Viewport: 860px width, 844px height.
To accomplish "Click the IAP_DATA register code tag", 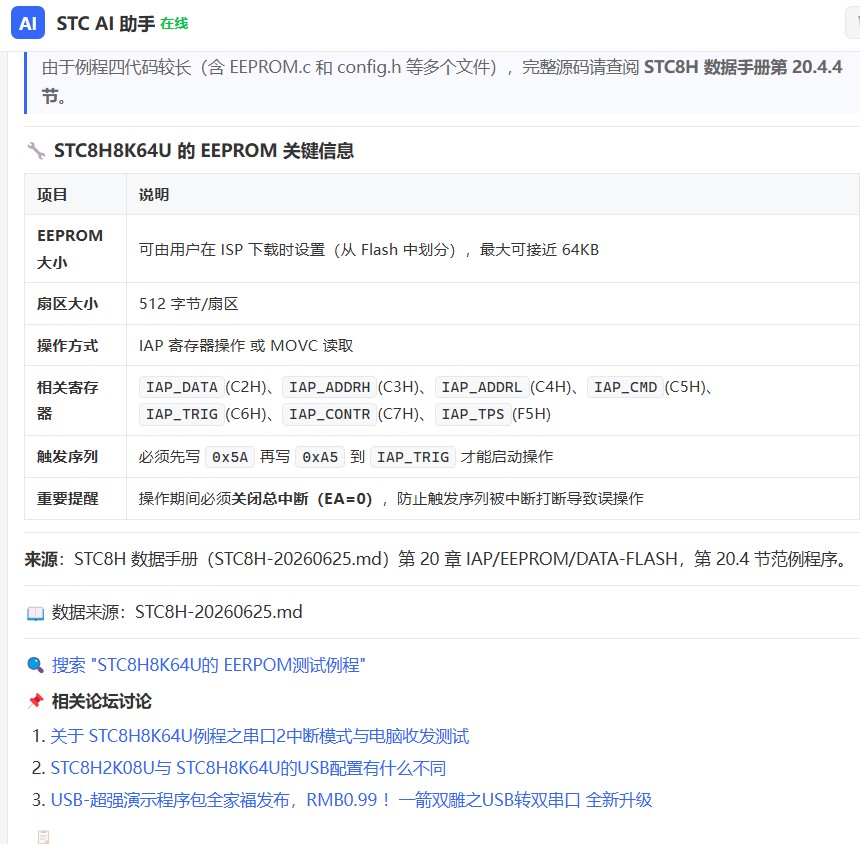I will coord(182,387).
